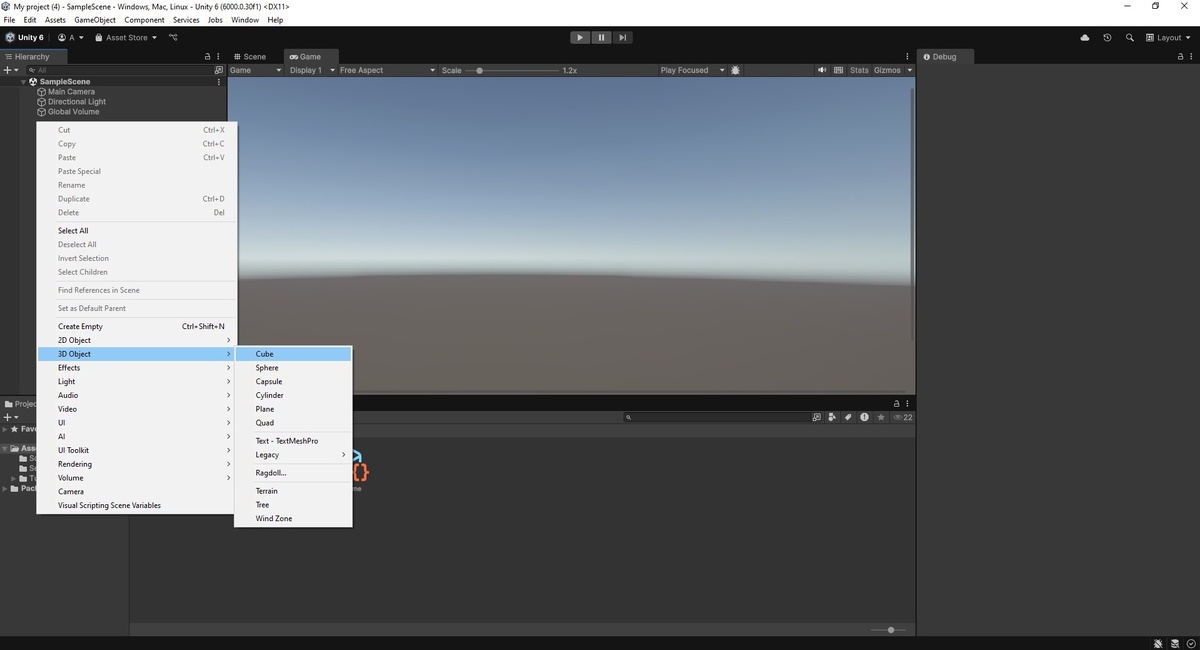Click the Project panel search field
Screen dimensions: 1200x650
click(716, 417)
